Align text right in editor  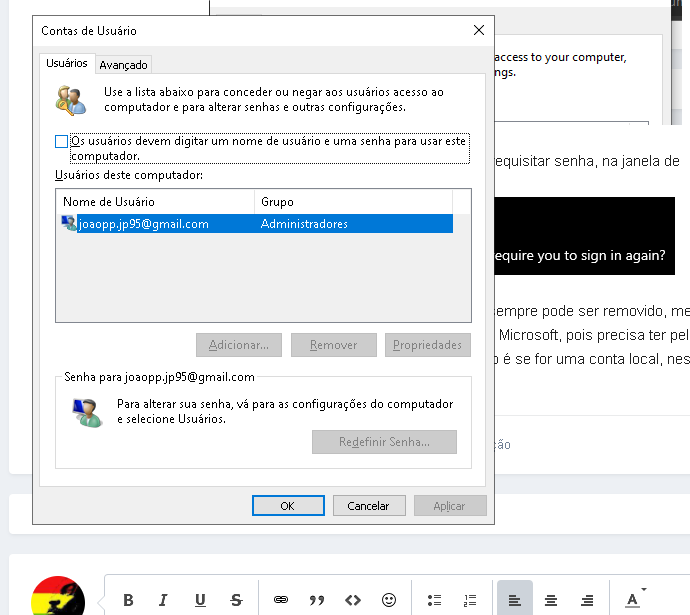pyautogui.click(x=587, y=600)
